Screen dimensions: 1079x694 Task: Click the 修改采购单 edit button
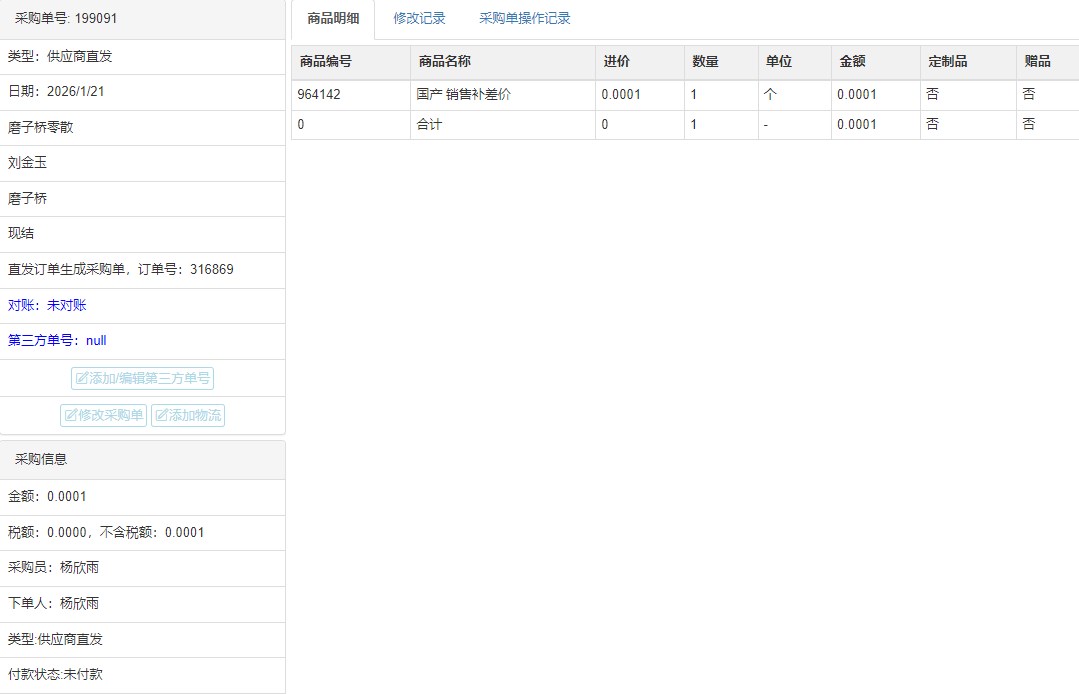[103, 415]
